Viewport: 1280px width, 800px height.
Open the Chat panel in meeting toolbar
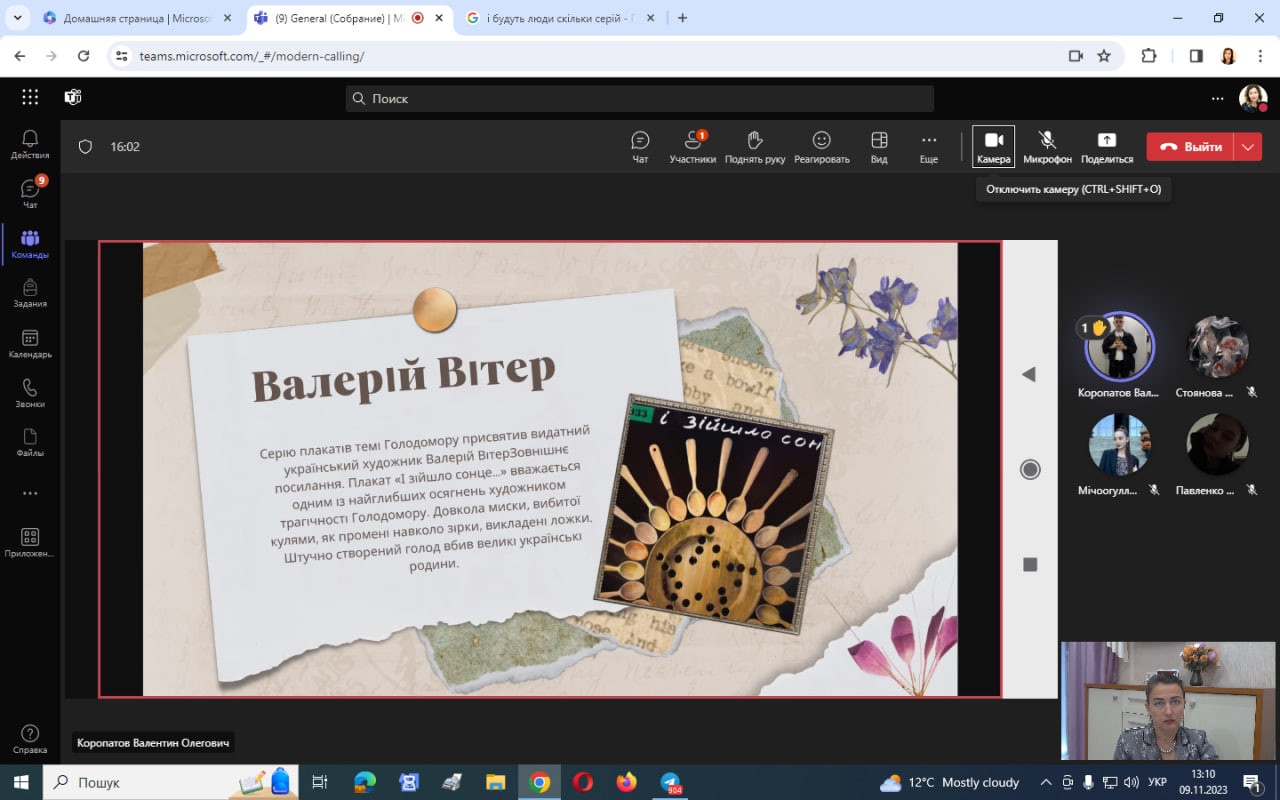pos(640,146)
